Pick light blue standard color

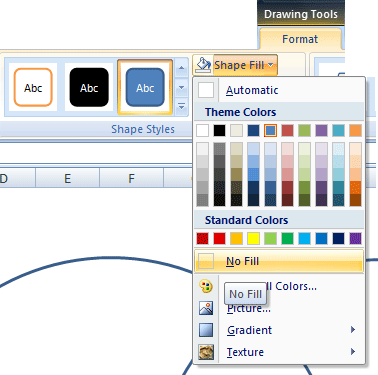point(304,238)
